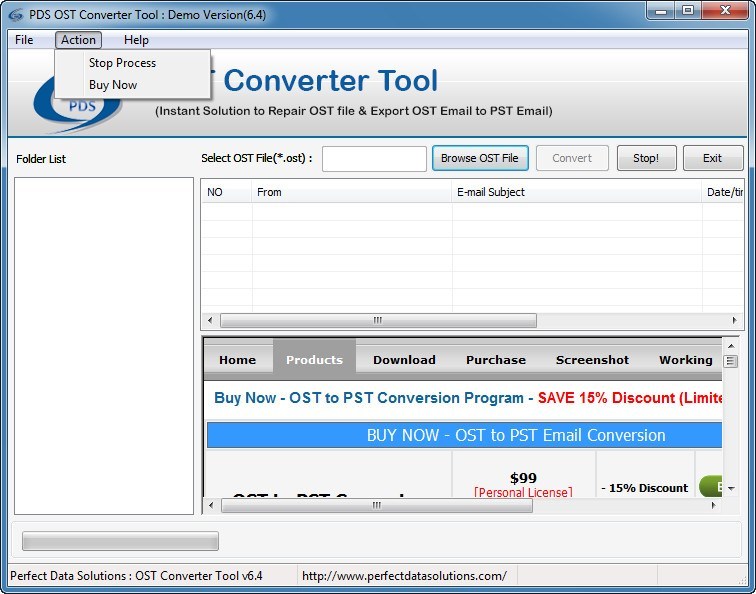Click the Perfect Data Solutions status text
The image size is (756, 594).
(x=136, y=576)
